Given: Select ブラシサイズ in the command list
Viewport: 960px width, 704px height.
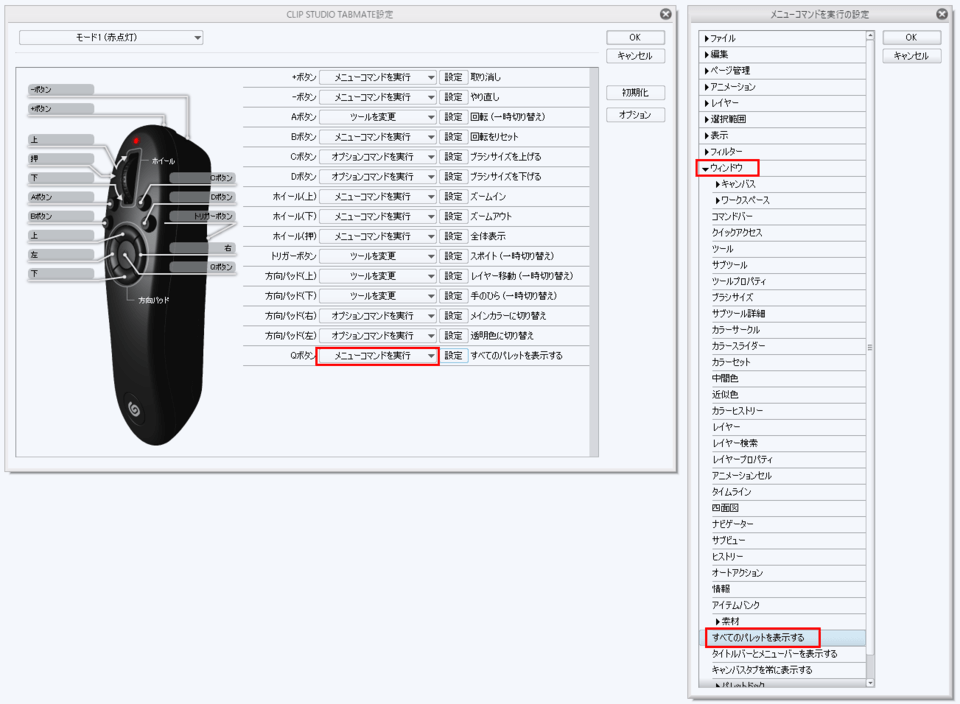Looking at the screenshot, I should 782,298.
